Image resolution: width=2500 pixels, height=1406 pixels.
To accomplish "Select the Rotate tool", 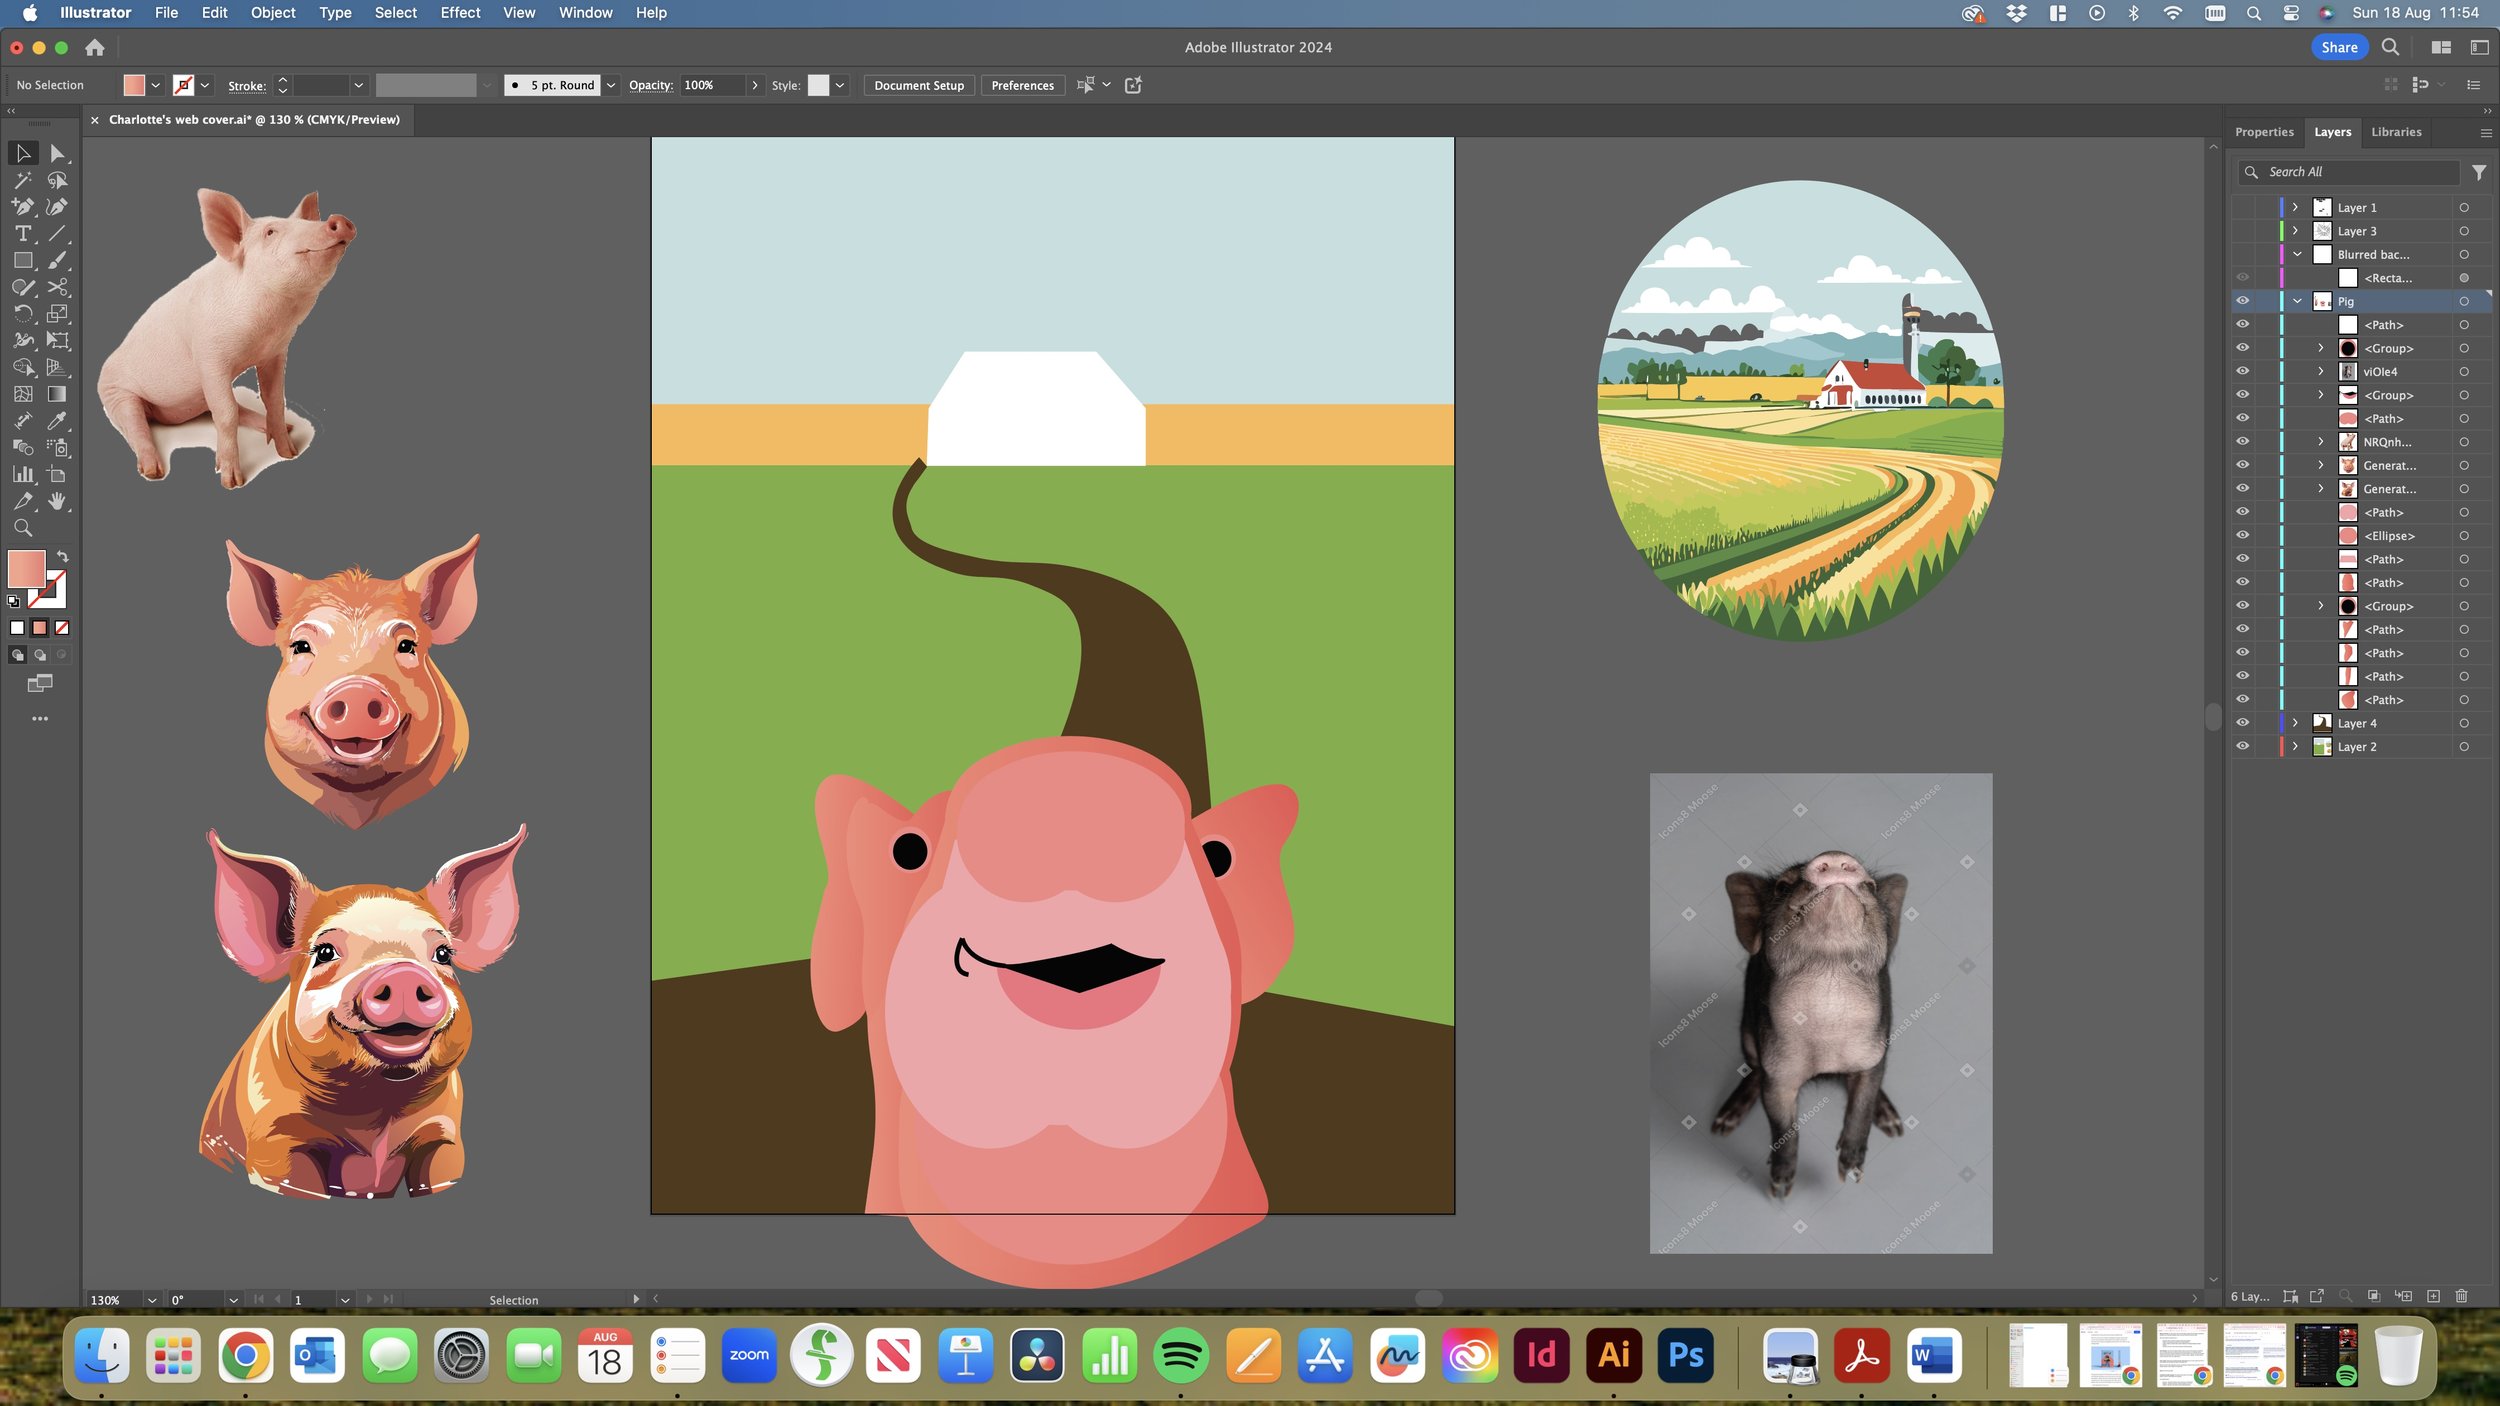I will (23, 314).
